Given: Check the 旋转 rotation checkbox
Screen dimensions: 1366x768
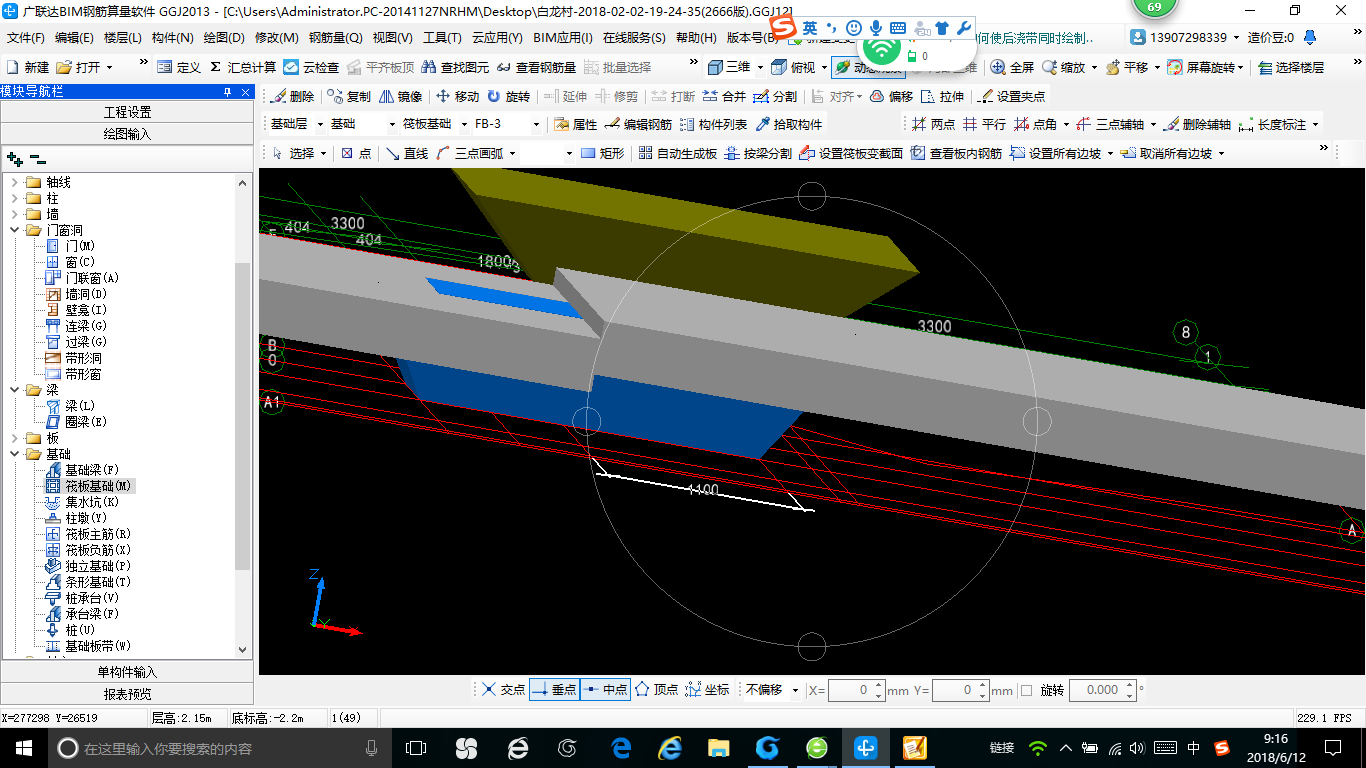Looking at the screenshot, I should 1026,690.
